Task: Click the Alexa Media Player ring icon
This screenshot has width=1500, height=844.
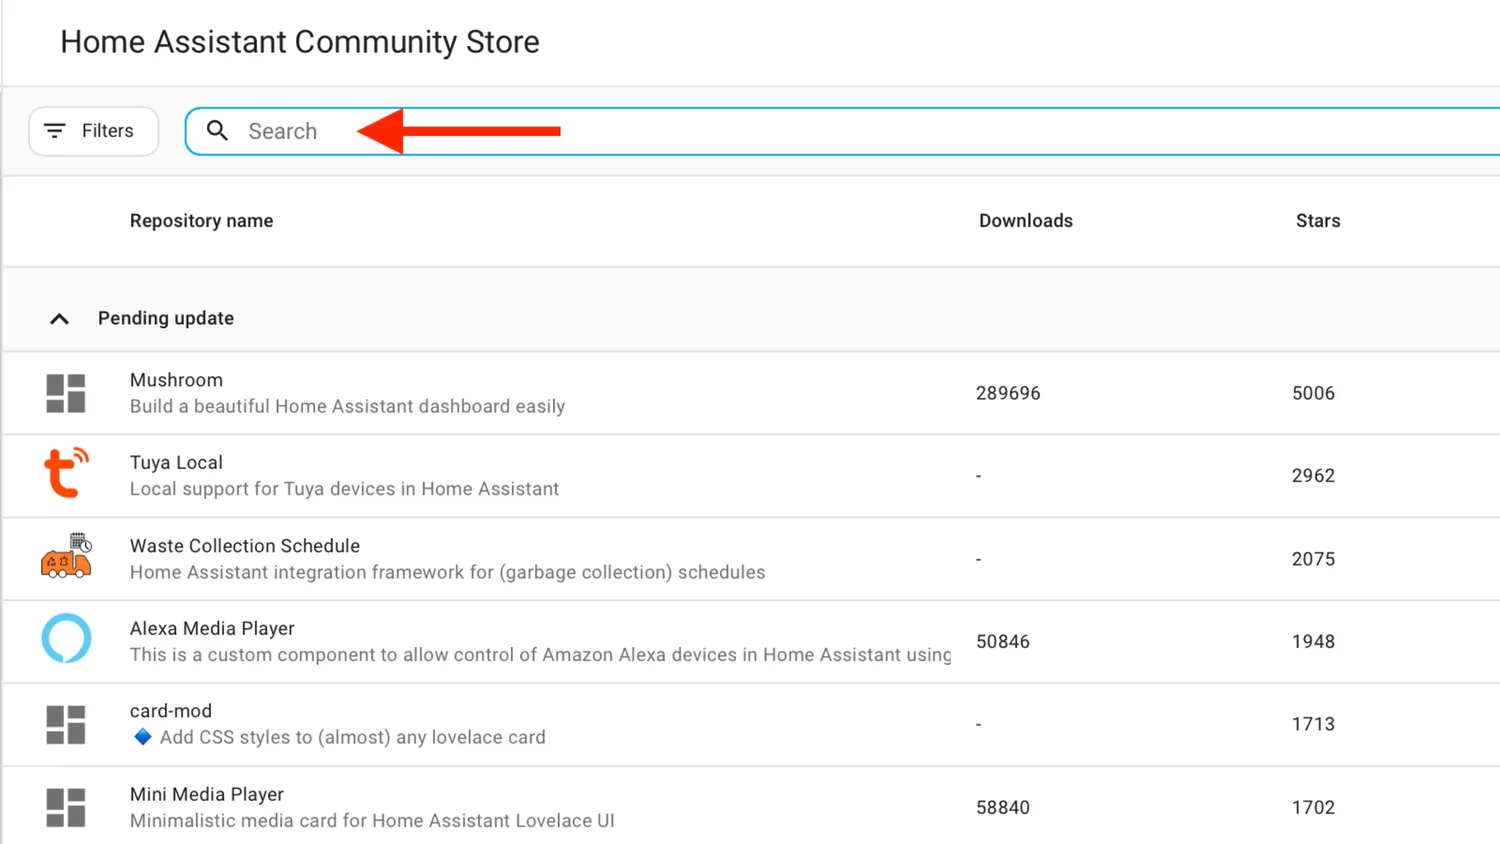Action: [x=66, y=638]
